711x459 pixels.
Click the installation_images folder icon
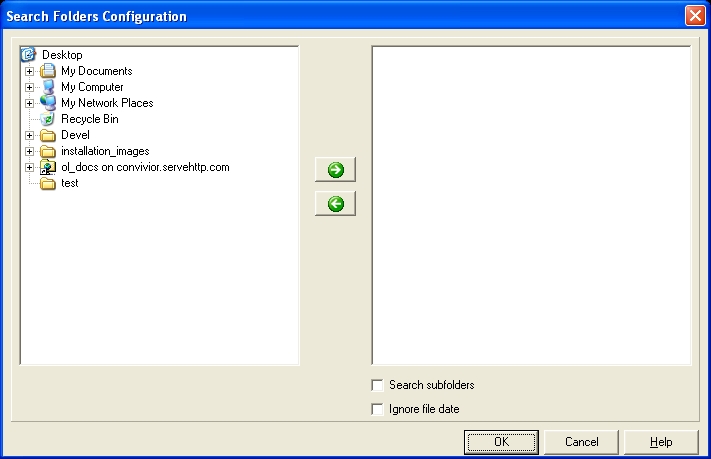coord(48,151)
